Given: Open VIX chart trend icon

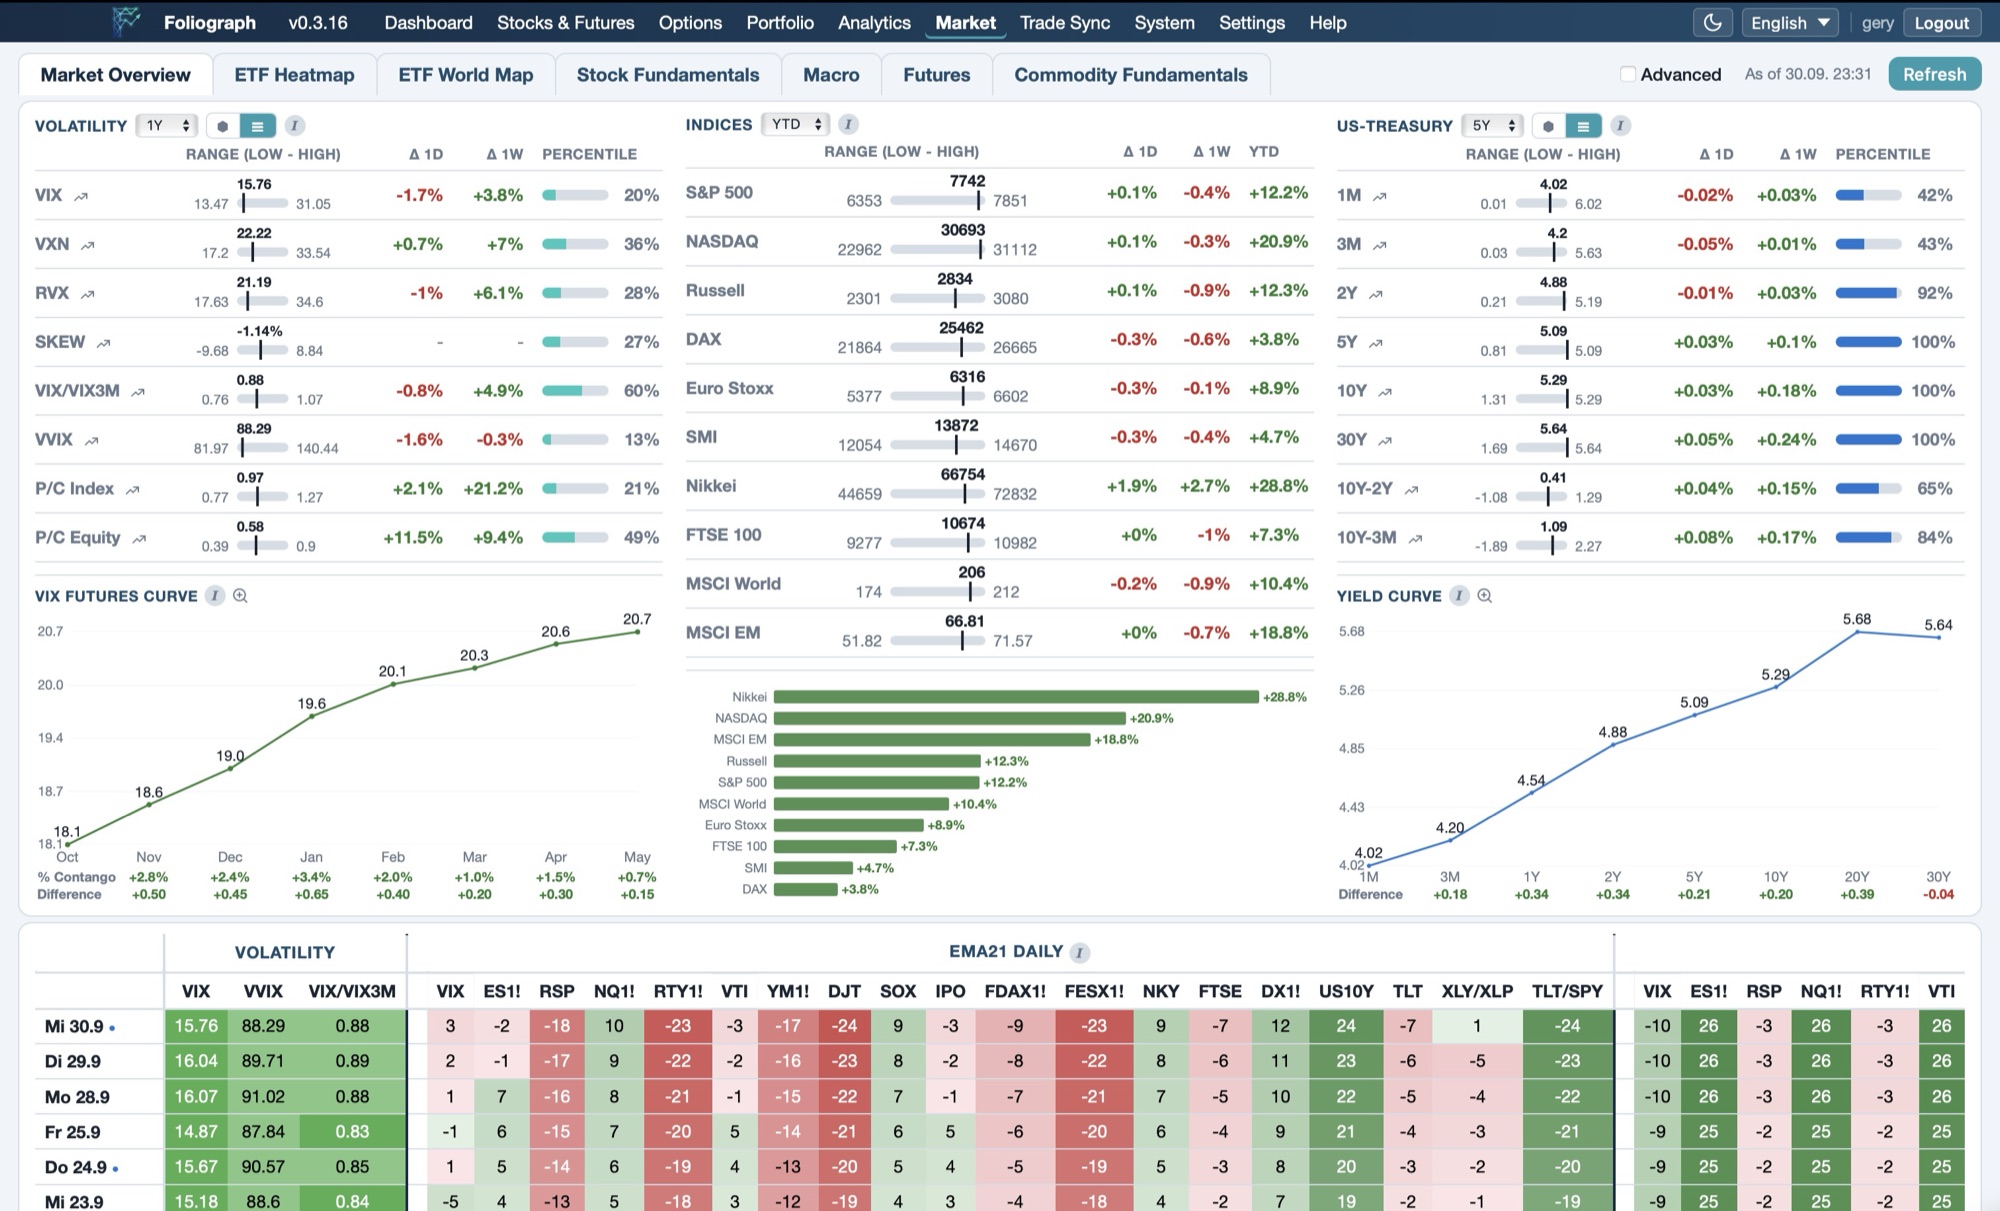Looking at the screenshot, I should point(81,196).
